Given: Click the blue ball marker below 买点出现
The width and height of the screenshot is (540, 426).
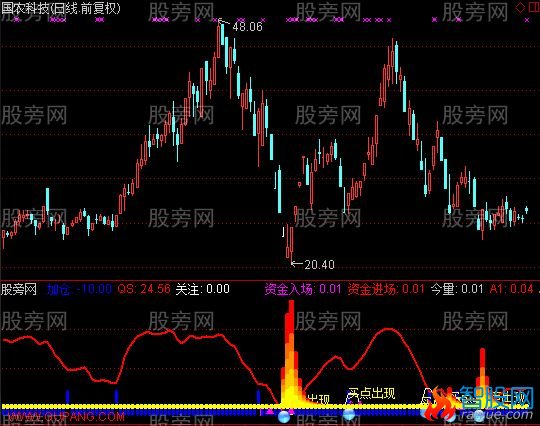Looking at the screenshot, I should coord(349,414).
